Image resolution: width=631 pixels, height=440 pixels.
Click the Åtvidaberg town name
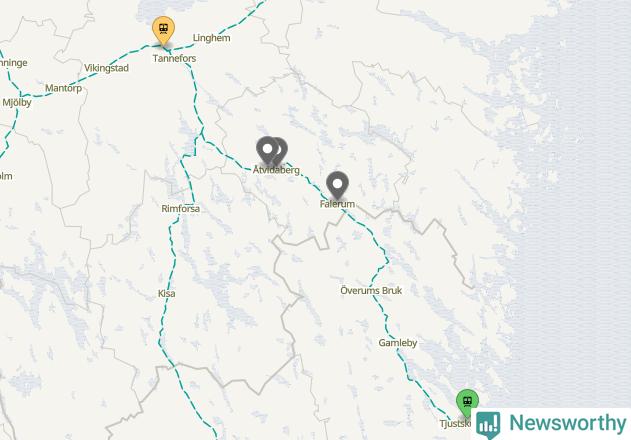click(276, 170)
